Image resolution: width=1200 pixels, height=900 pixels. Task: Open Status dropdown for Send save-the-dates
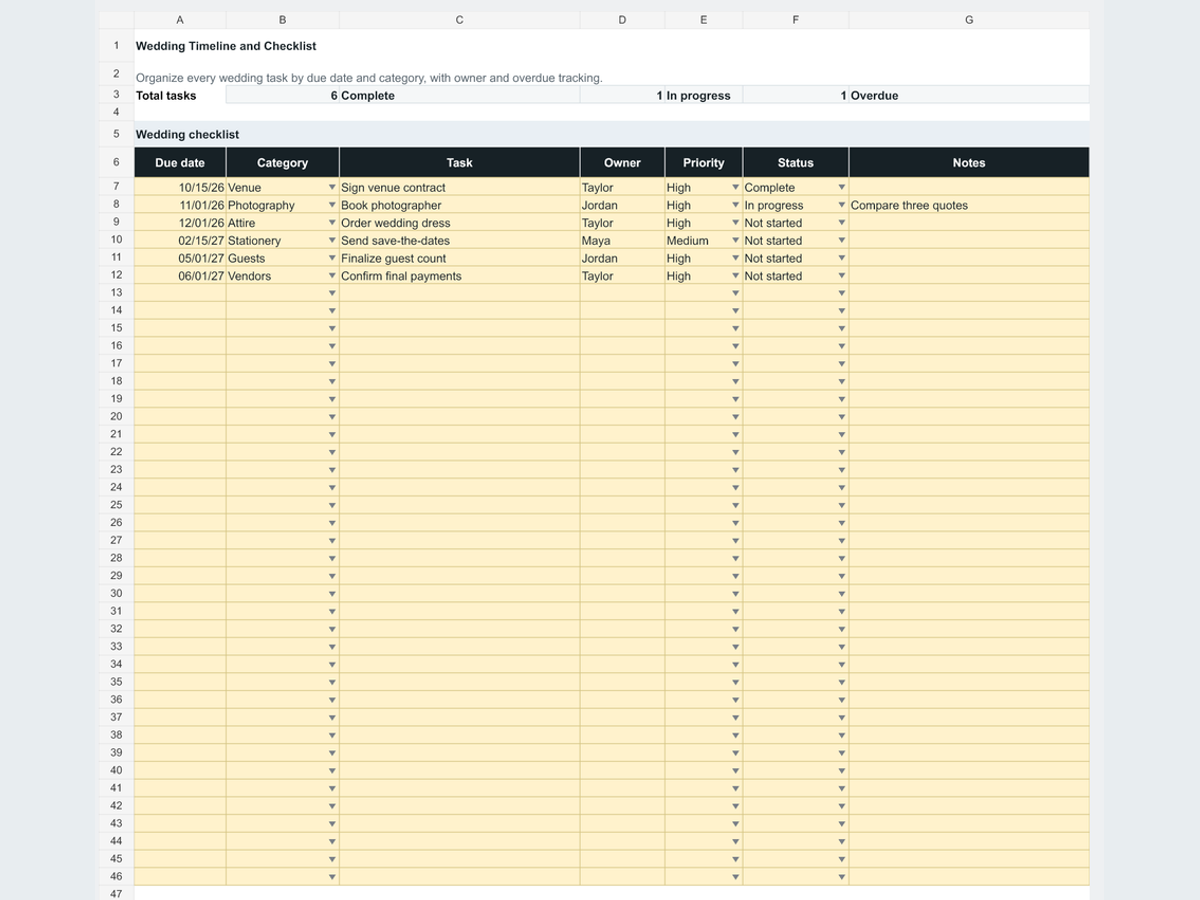[x=842, y=241]
